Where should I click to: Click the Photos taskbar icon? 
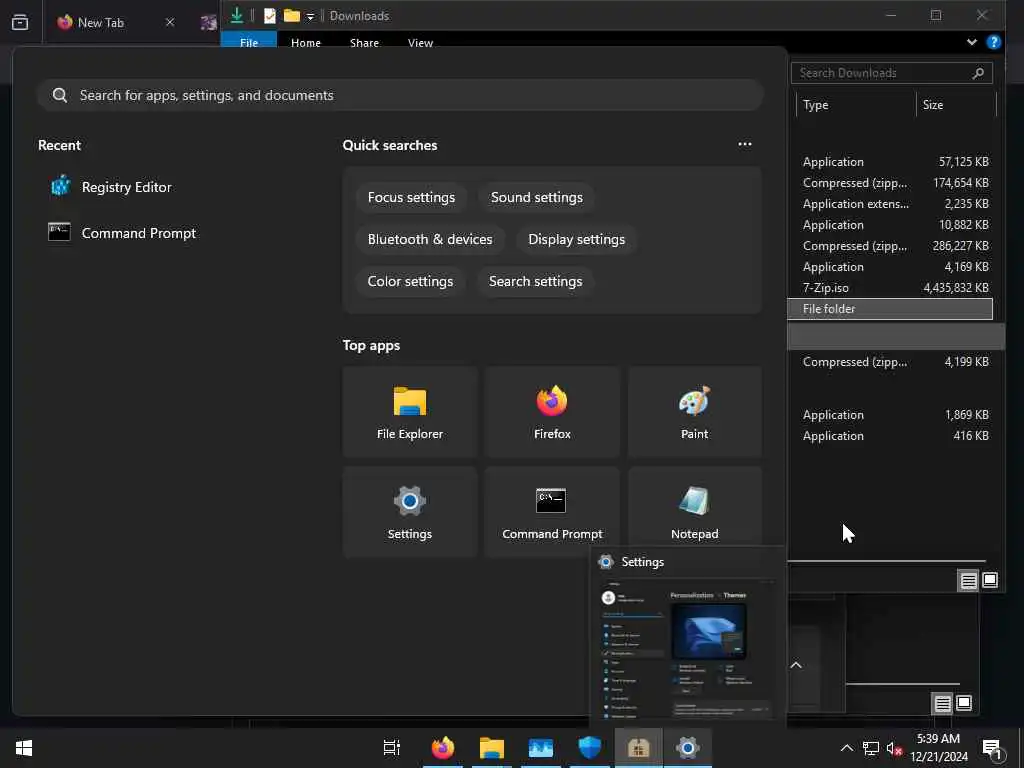click(x=540, y=748)
